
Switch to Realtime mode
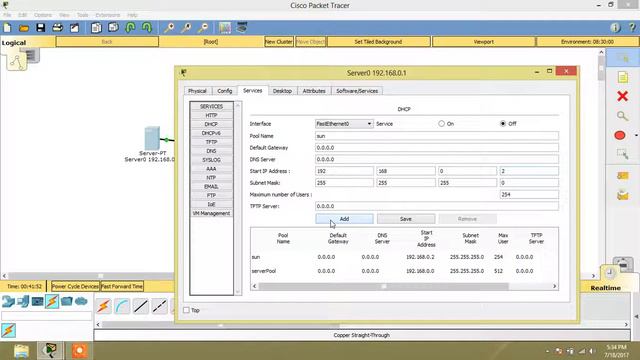click(x=606, y=288)
